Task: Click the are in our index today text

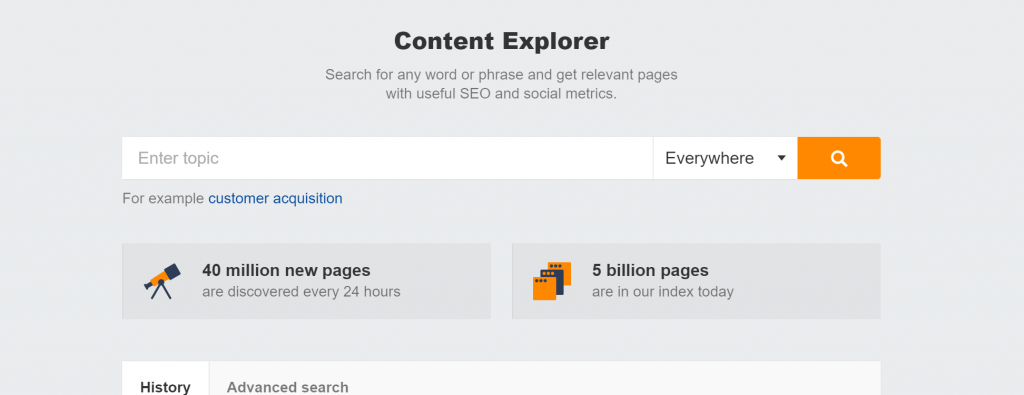Action: coord(663,291)
